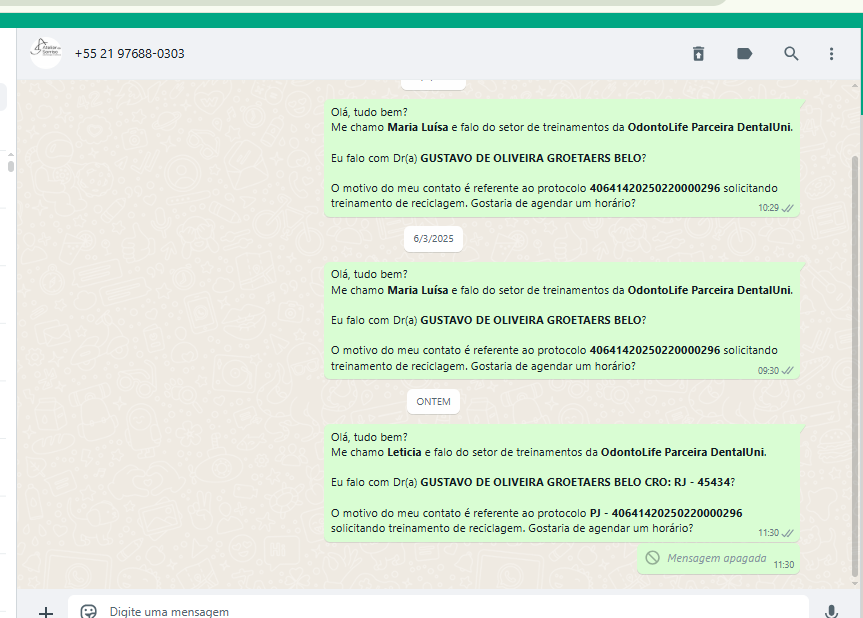The width and height of the screenshot is (863, 618).
Task: Click the microphone voice message icon
Action: [831, 611]
